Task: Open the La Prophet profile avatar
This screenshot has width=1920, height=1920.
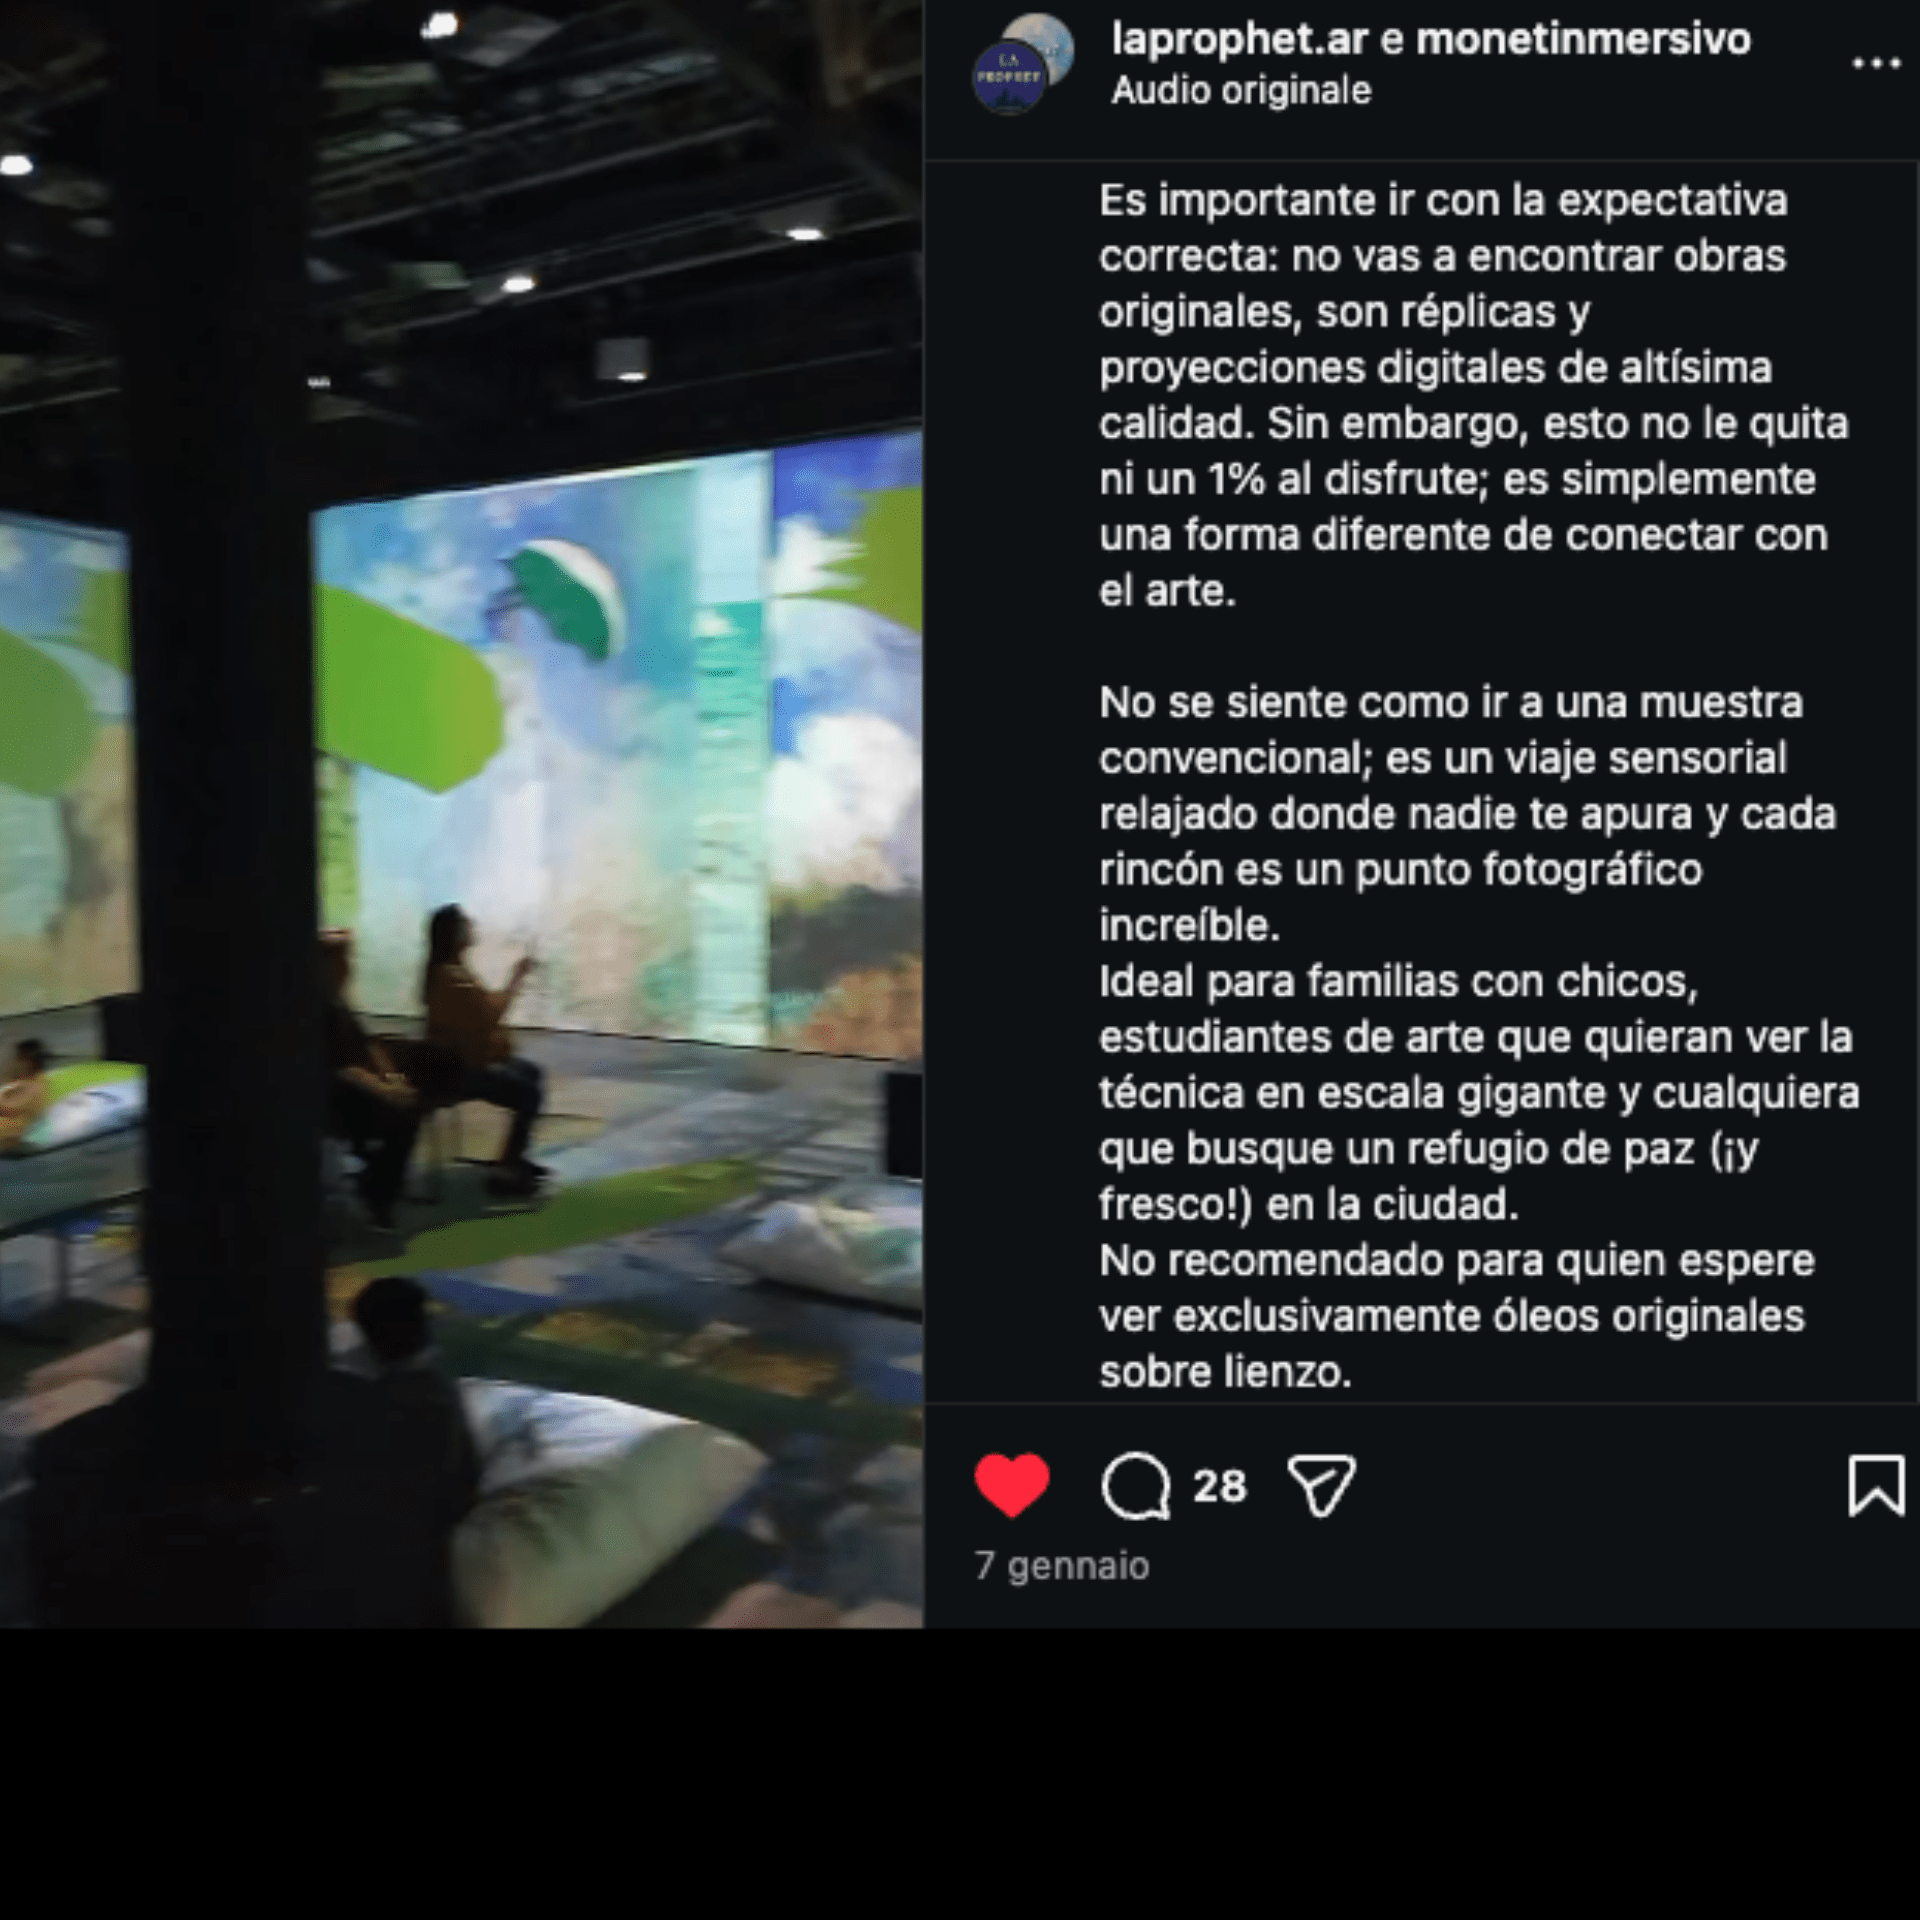Action: (1008, 78)
